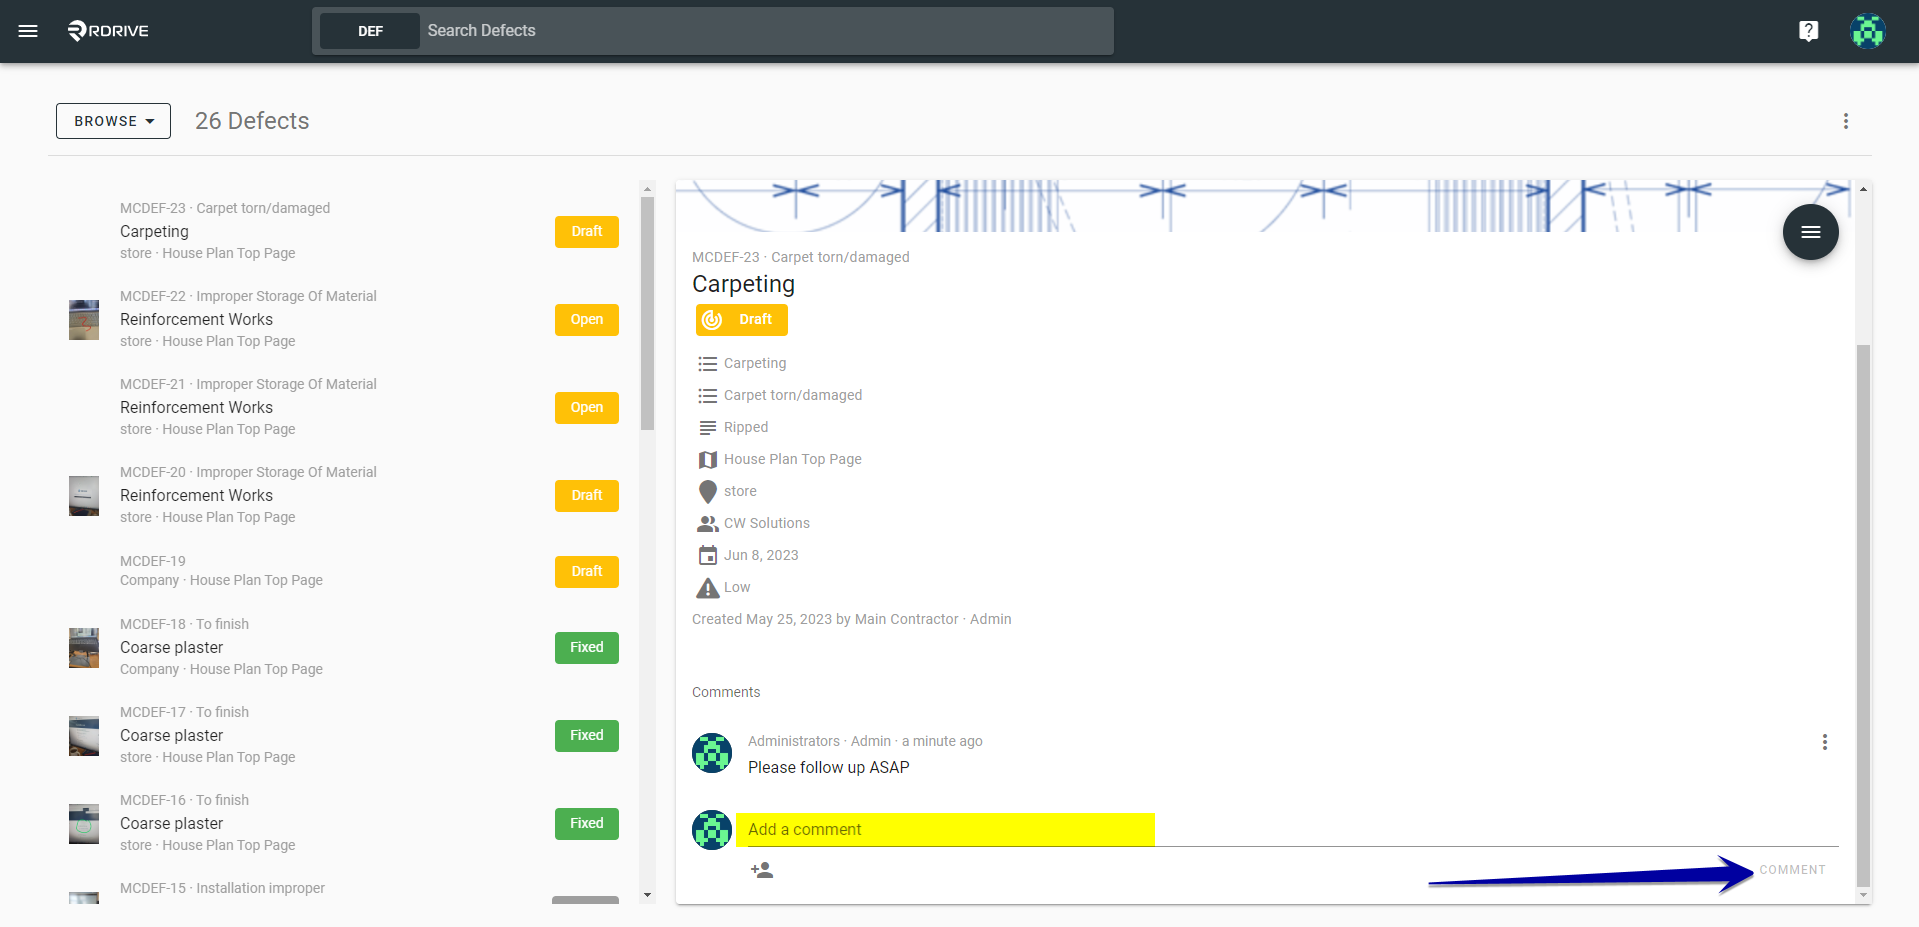1919x927 pixels.
Task: Click the Jun 8, 2023 due date text
Action: pos(761,556)
